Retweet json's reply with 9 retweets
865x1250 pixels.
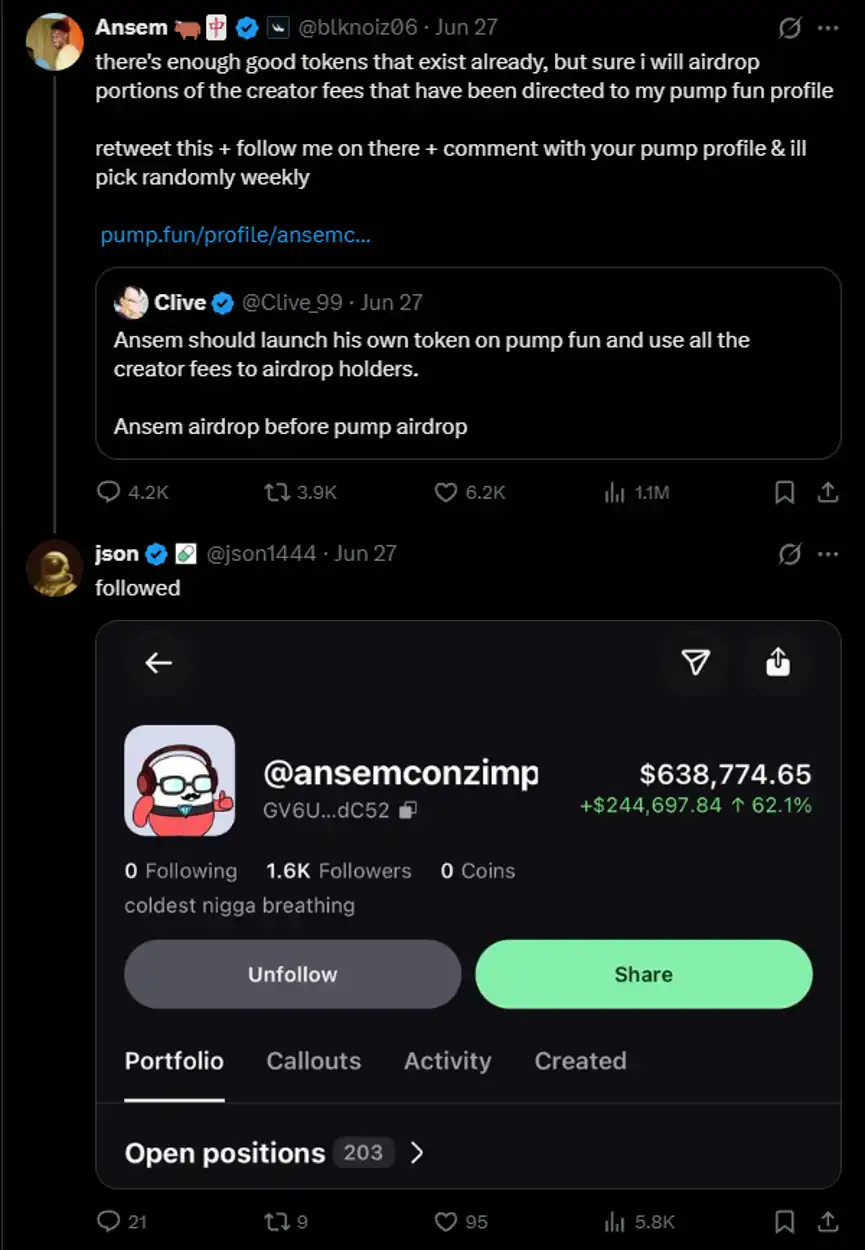(x=274, y=1221)
